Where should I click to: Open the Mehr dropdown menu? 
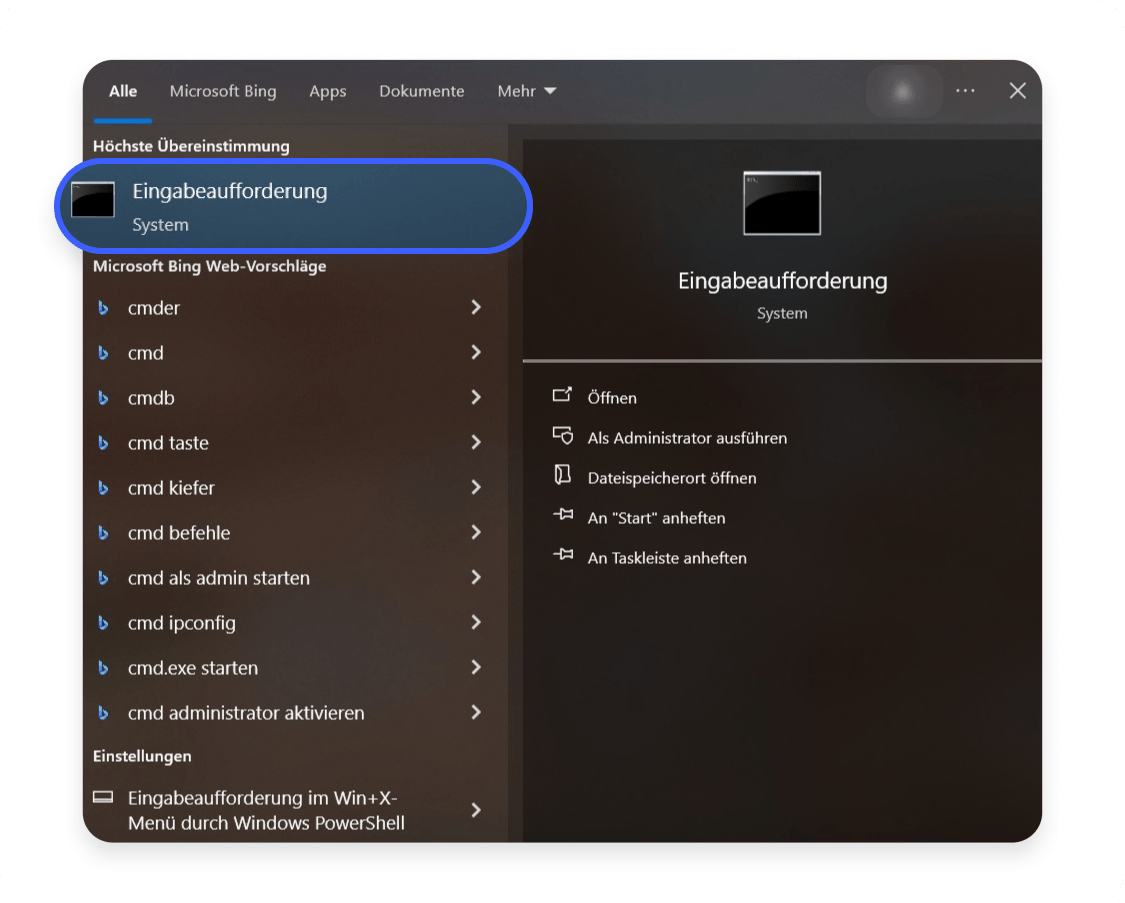tap(526, 91)
